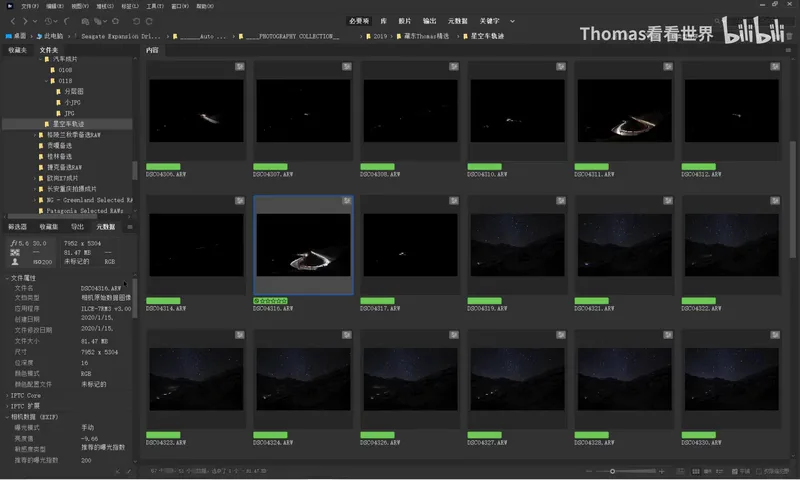Expand IPTC Core section
800x480 pixels.
(7, 396)
